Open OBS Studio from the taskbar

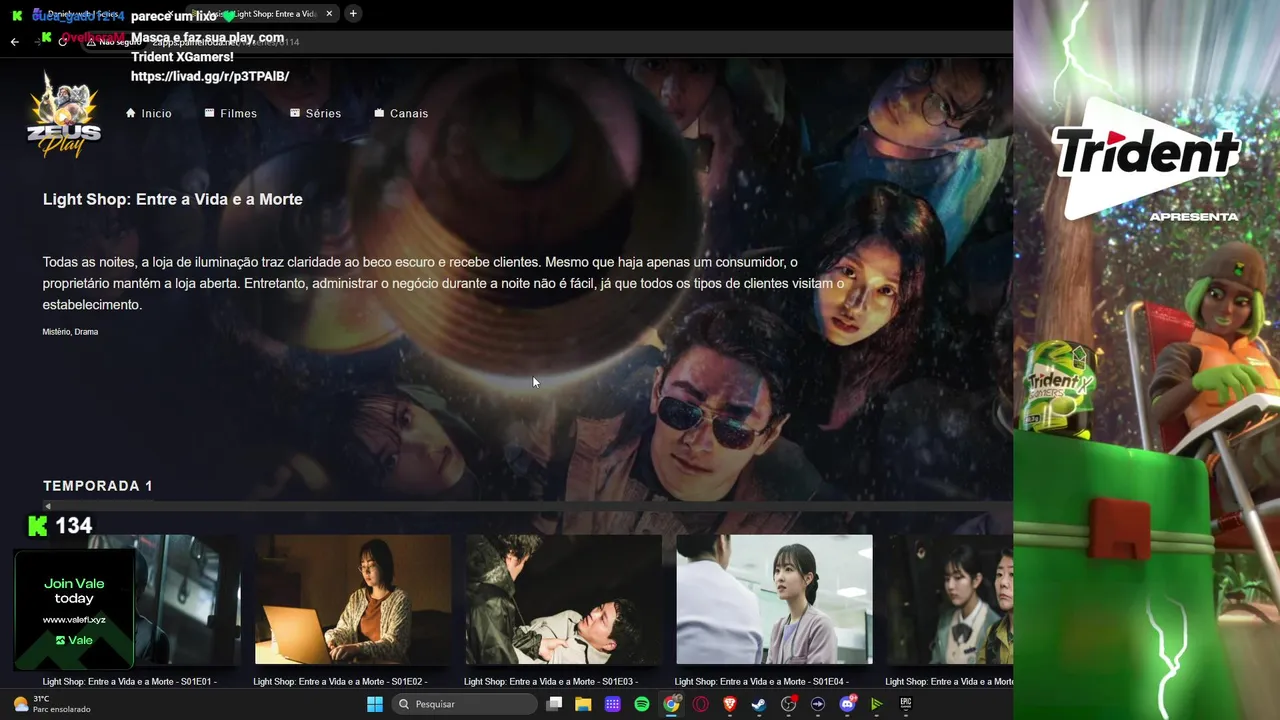pyautogui.click(x=789, y=704)
